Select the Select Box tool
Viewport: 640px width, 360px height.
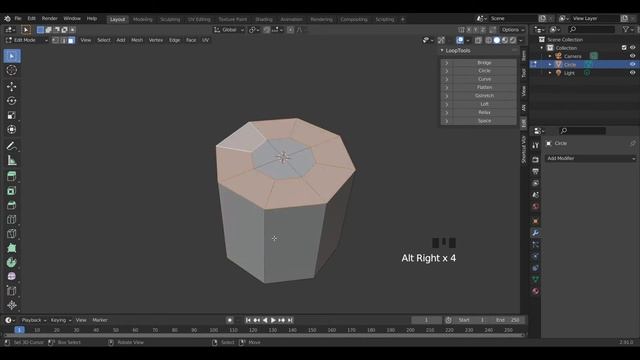[x=12, y=56]
